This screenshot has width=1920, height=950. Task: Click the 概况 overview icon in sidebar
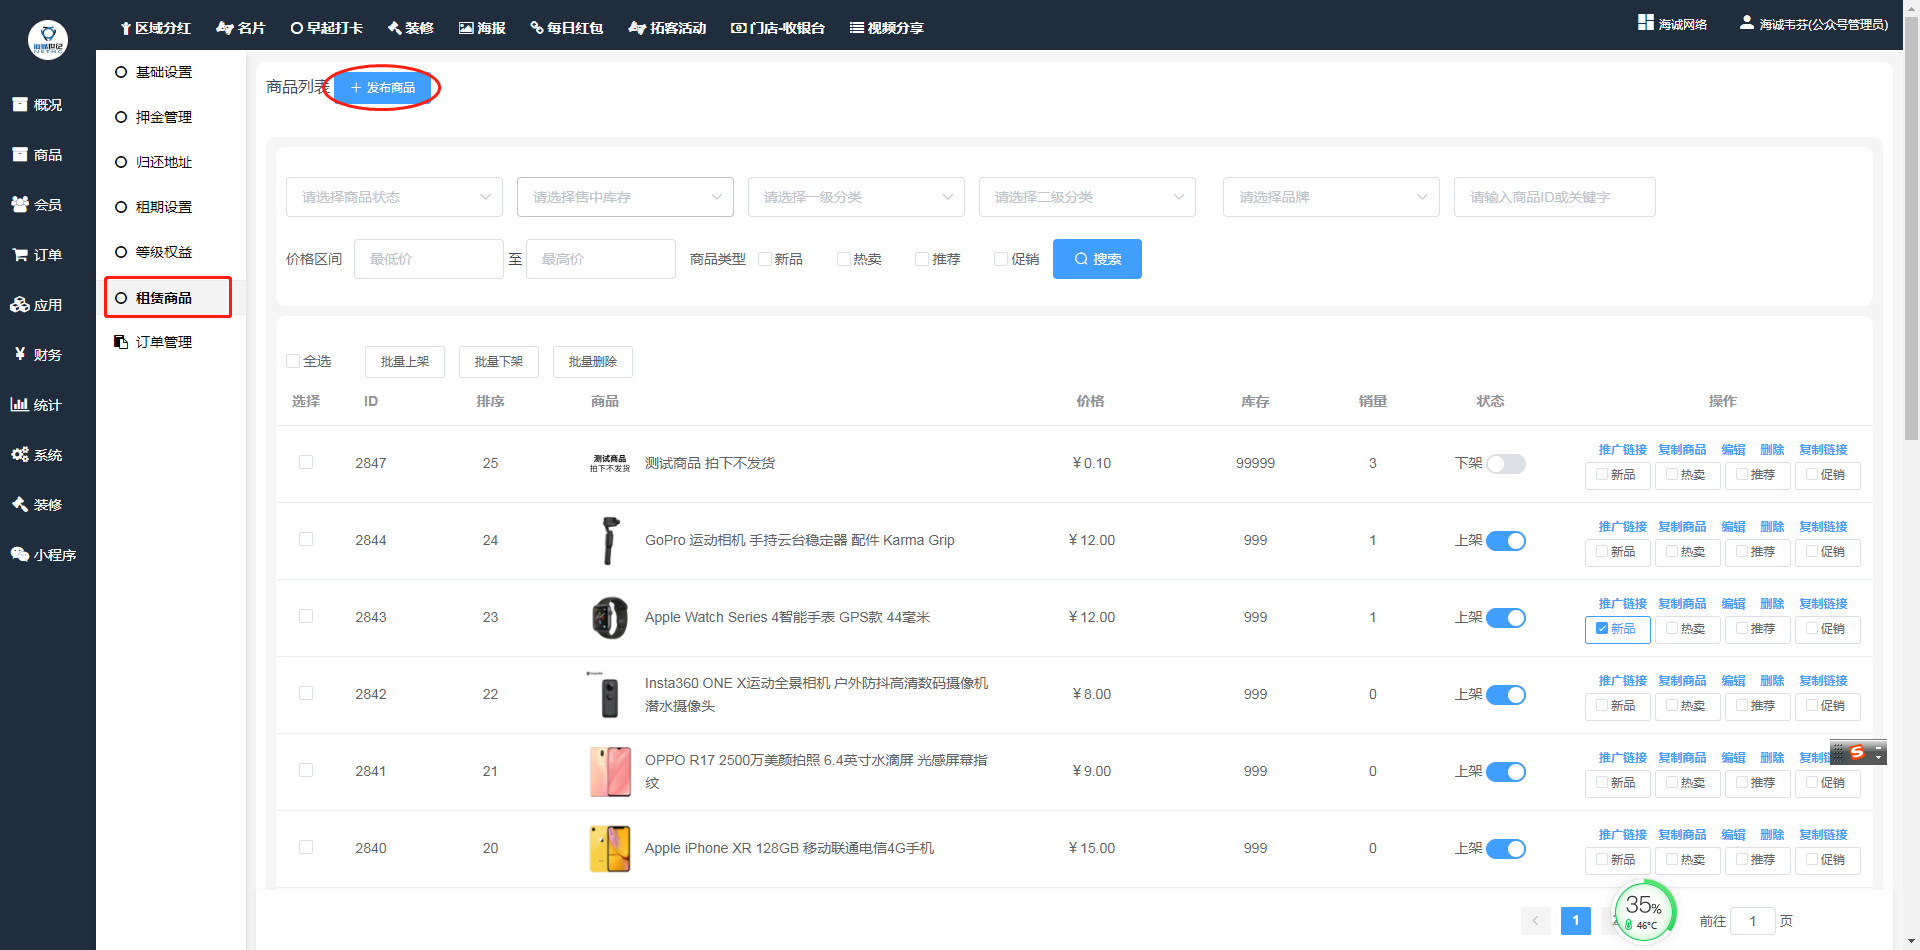20,105
